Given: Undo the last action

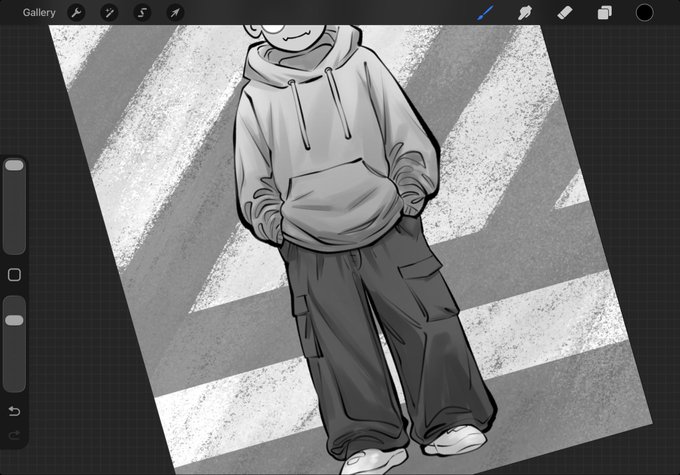Looking at the screenshot, I should pos(14,411).
